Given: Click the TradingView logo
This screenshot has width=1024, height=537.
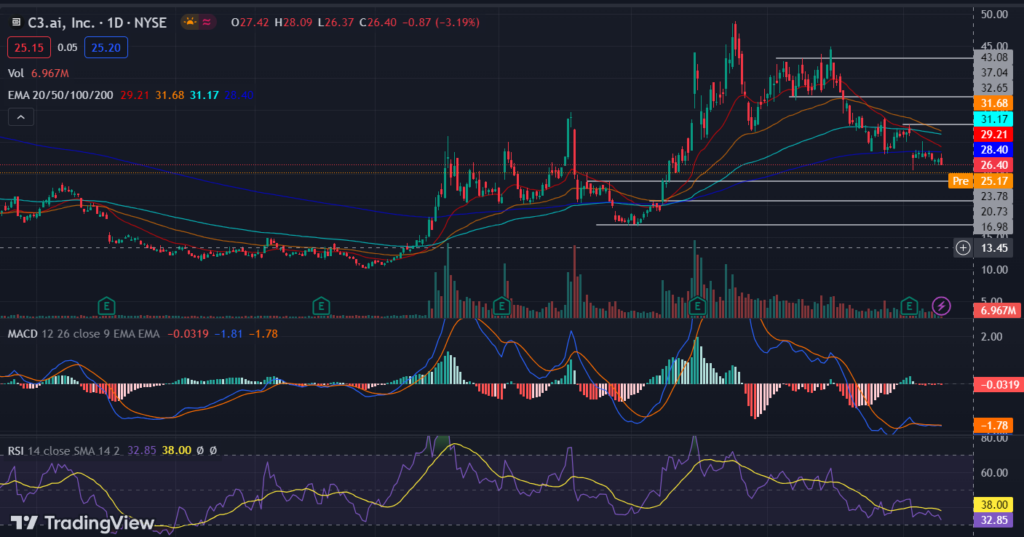Looking at the screenshot, I should coord(82,523).
